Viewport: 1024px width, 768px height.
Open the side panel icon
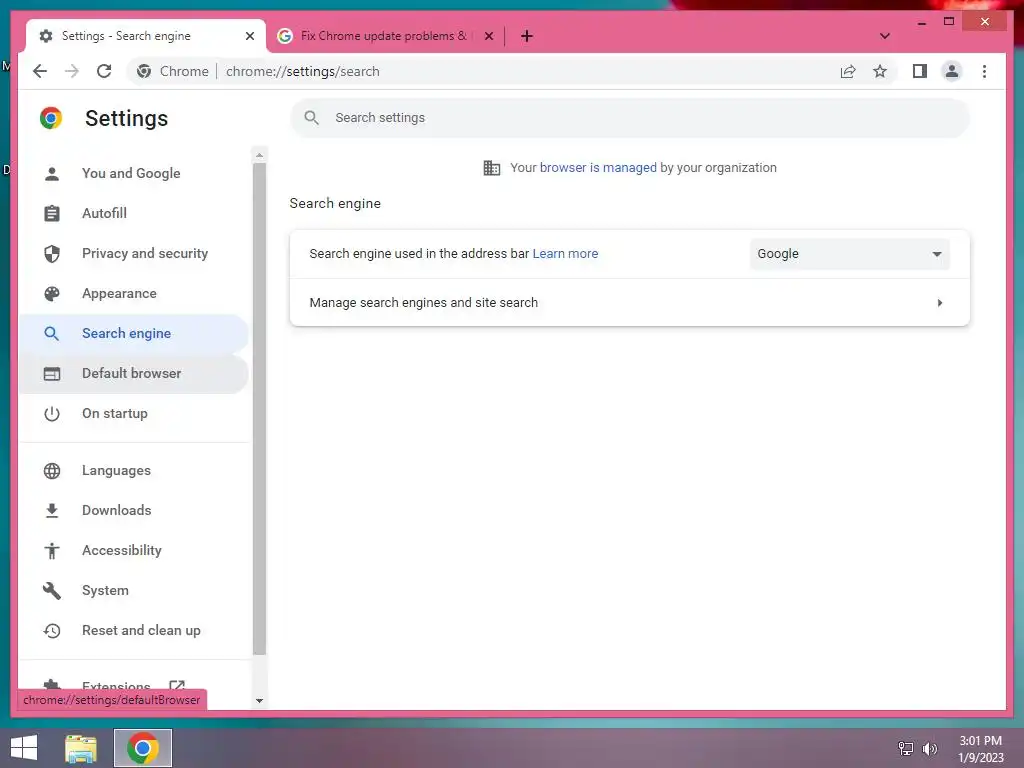(x=920, y=71)
